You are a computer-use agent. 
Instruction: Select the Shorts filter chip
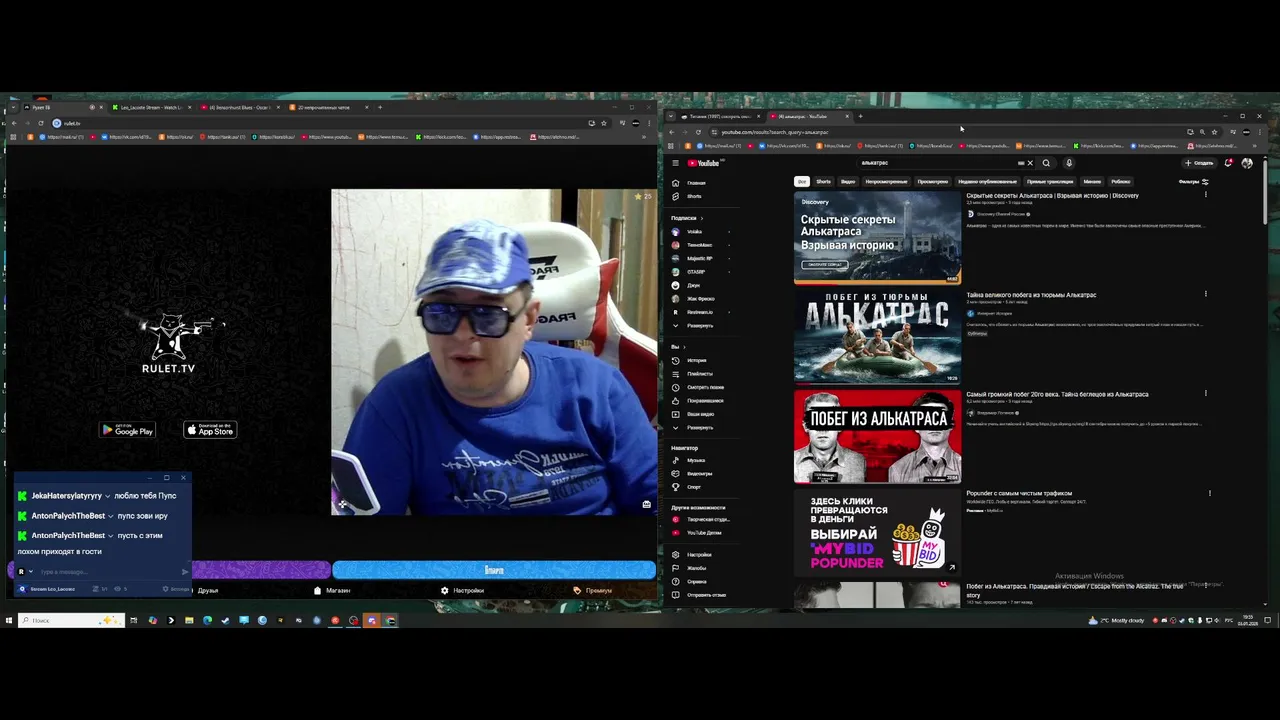click(x=823, y=182)
